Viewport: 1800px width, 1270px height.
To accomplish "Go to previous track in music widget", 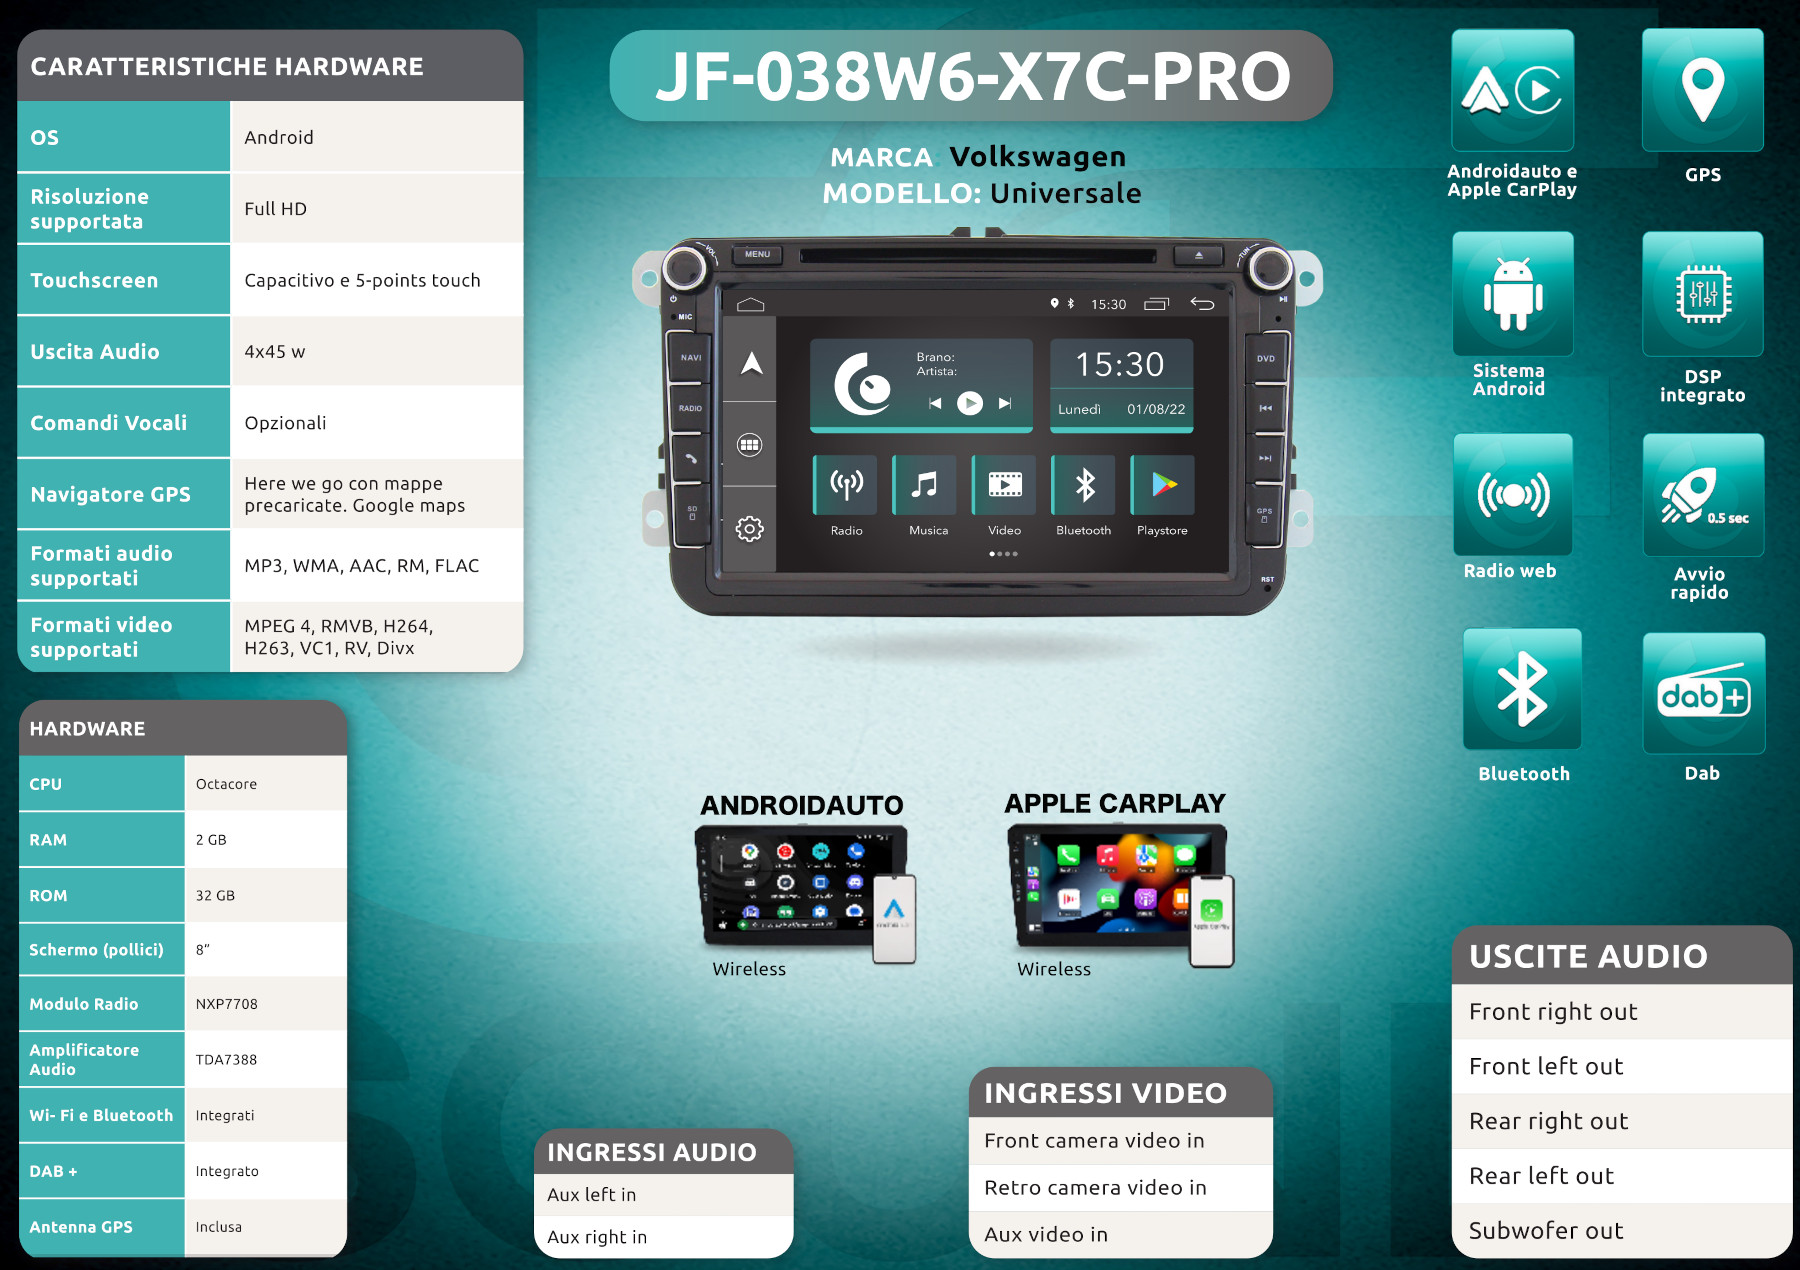I will [x=935, y=403].
